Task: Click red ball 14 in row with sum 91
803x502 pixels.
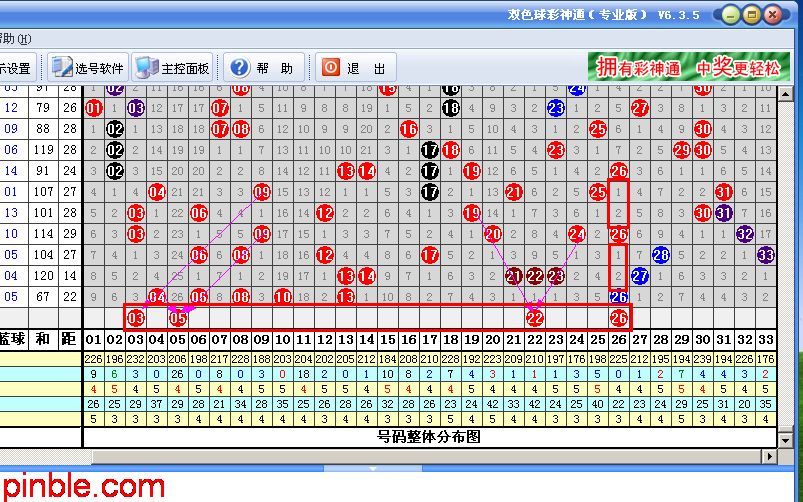Action: tap(367, 171)
